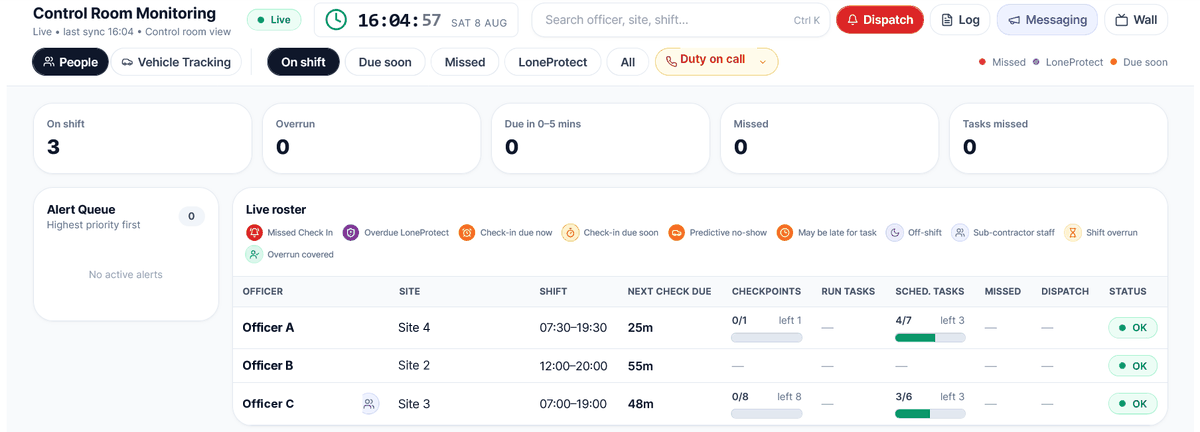Select the Due soon filter
Image resolution: width=1200 pixels, height=432 pixels.
[385, 62]
